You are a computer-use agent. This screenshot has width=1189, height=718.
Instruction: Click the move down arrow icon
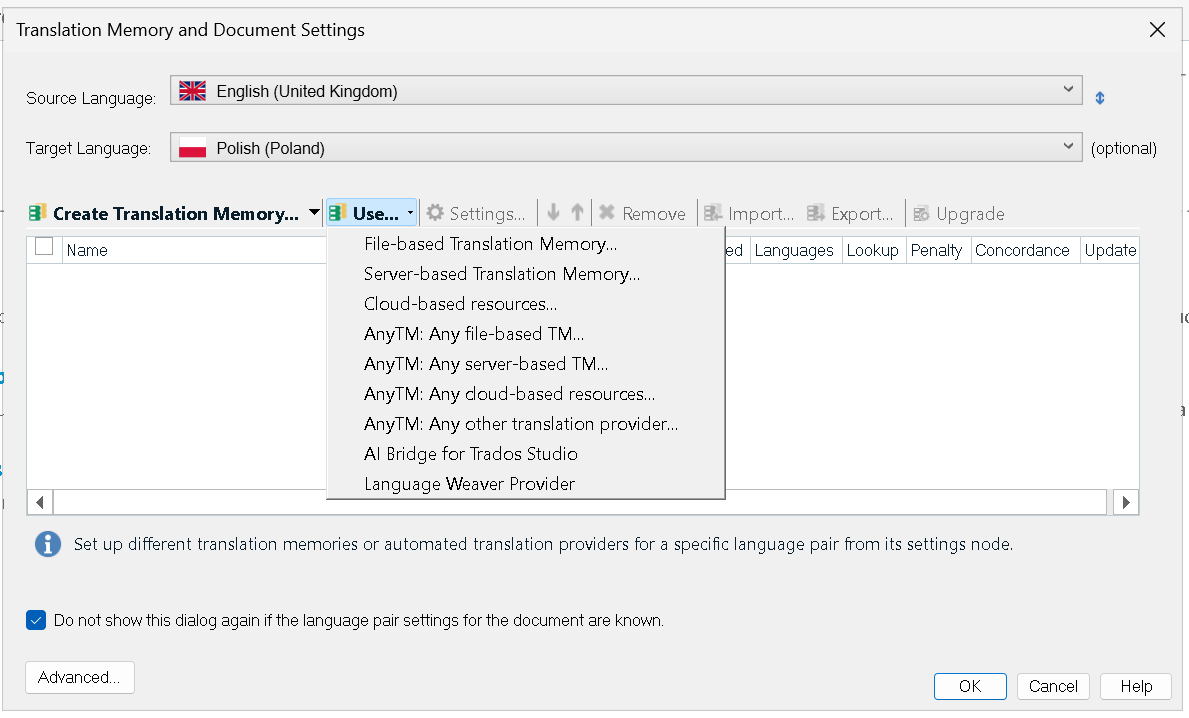(x=554, y=213)
